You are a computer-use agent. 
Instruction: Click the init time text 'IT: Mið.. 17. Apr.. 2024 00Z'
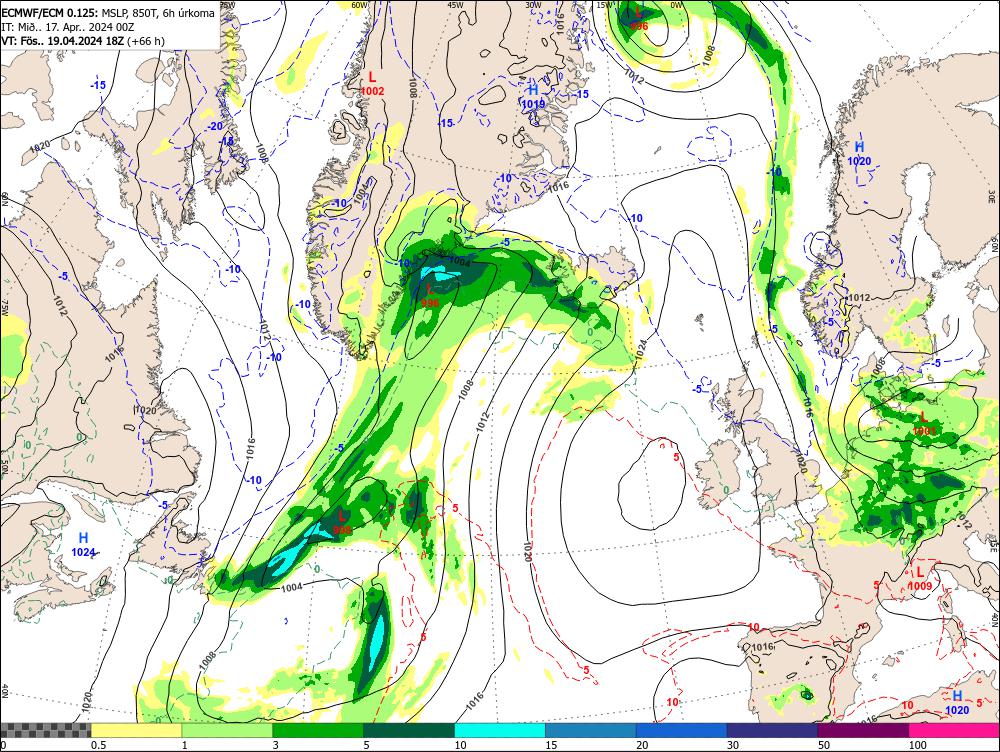(68, 27)
